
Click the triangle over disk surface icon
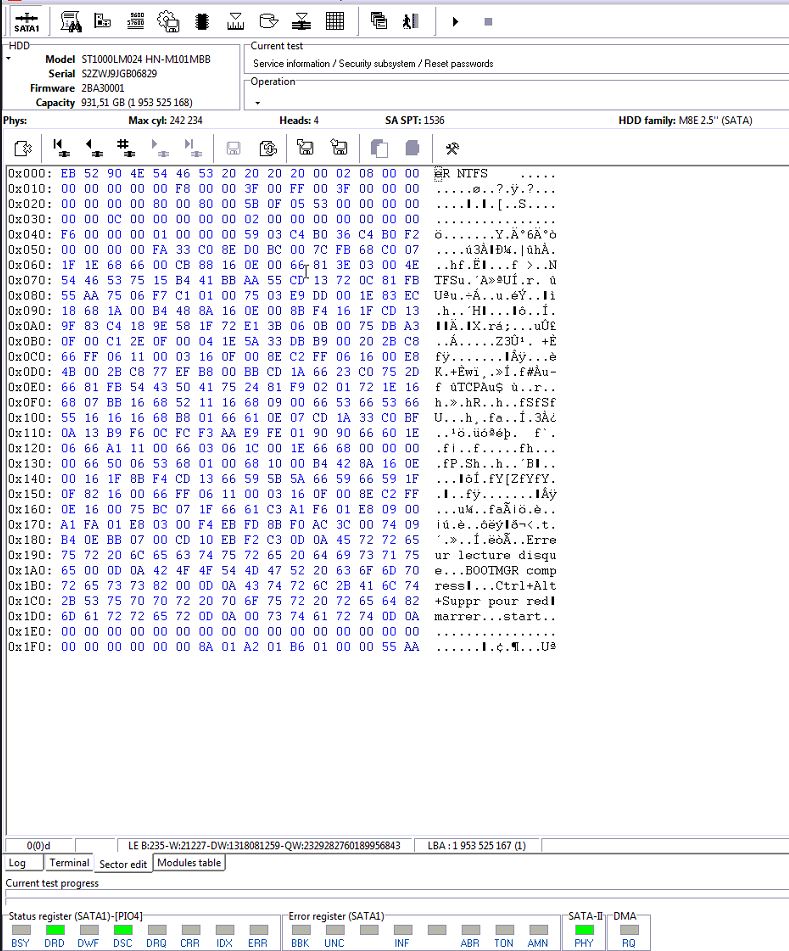(x=301, y=22)
